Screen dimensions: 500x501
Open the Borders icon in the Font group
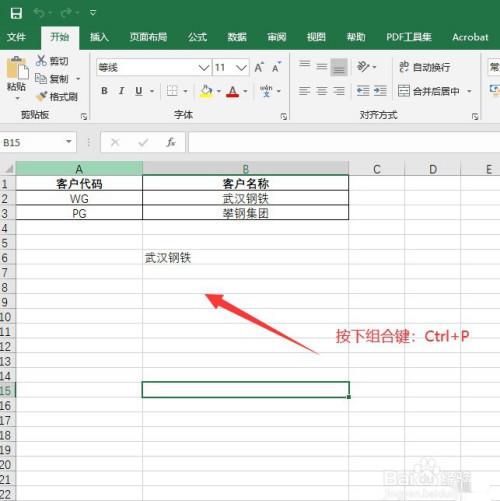pos(172,91)
